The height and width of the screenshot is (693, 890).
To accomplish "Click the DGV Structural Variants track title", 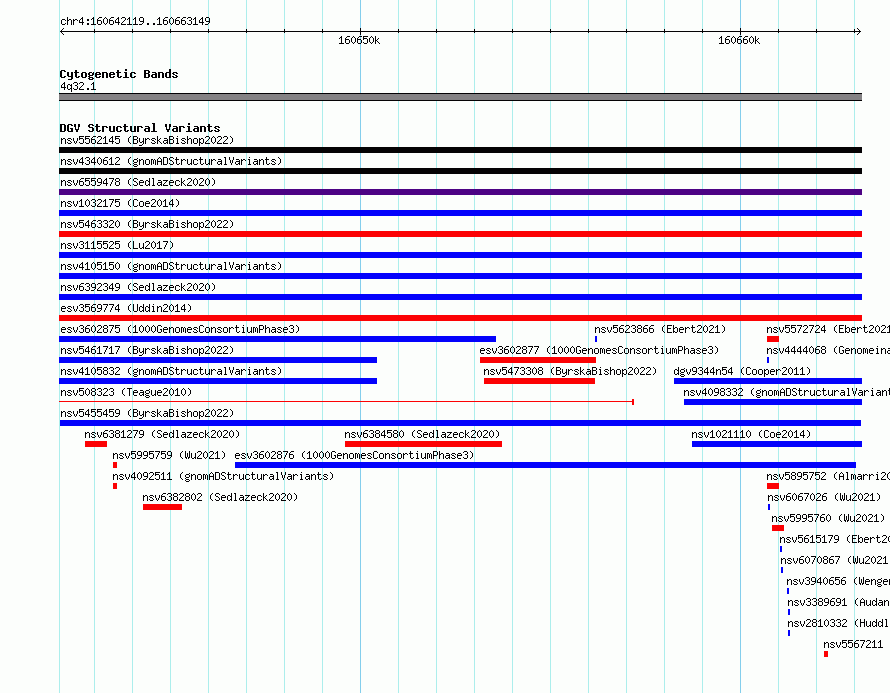I will (140, 128).
